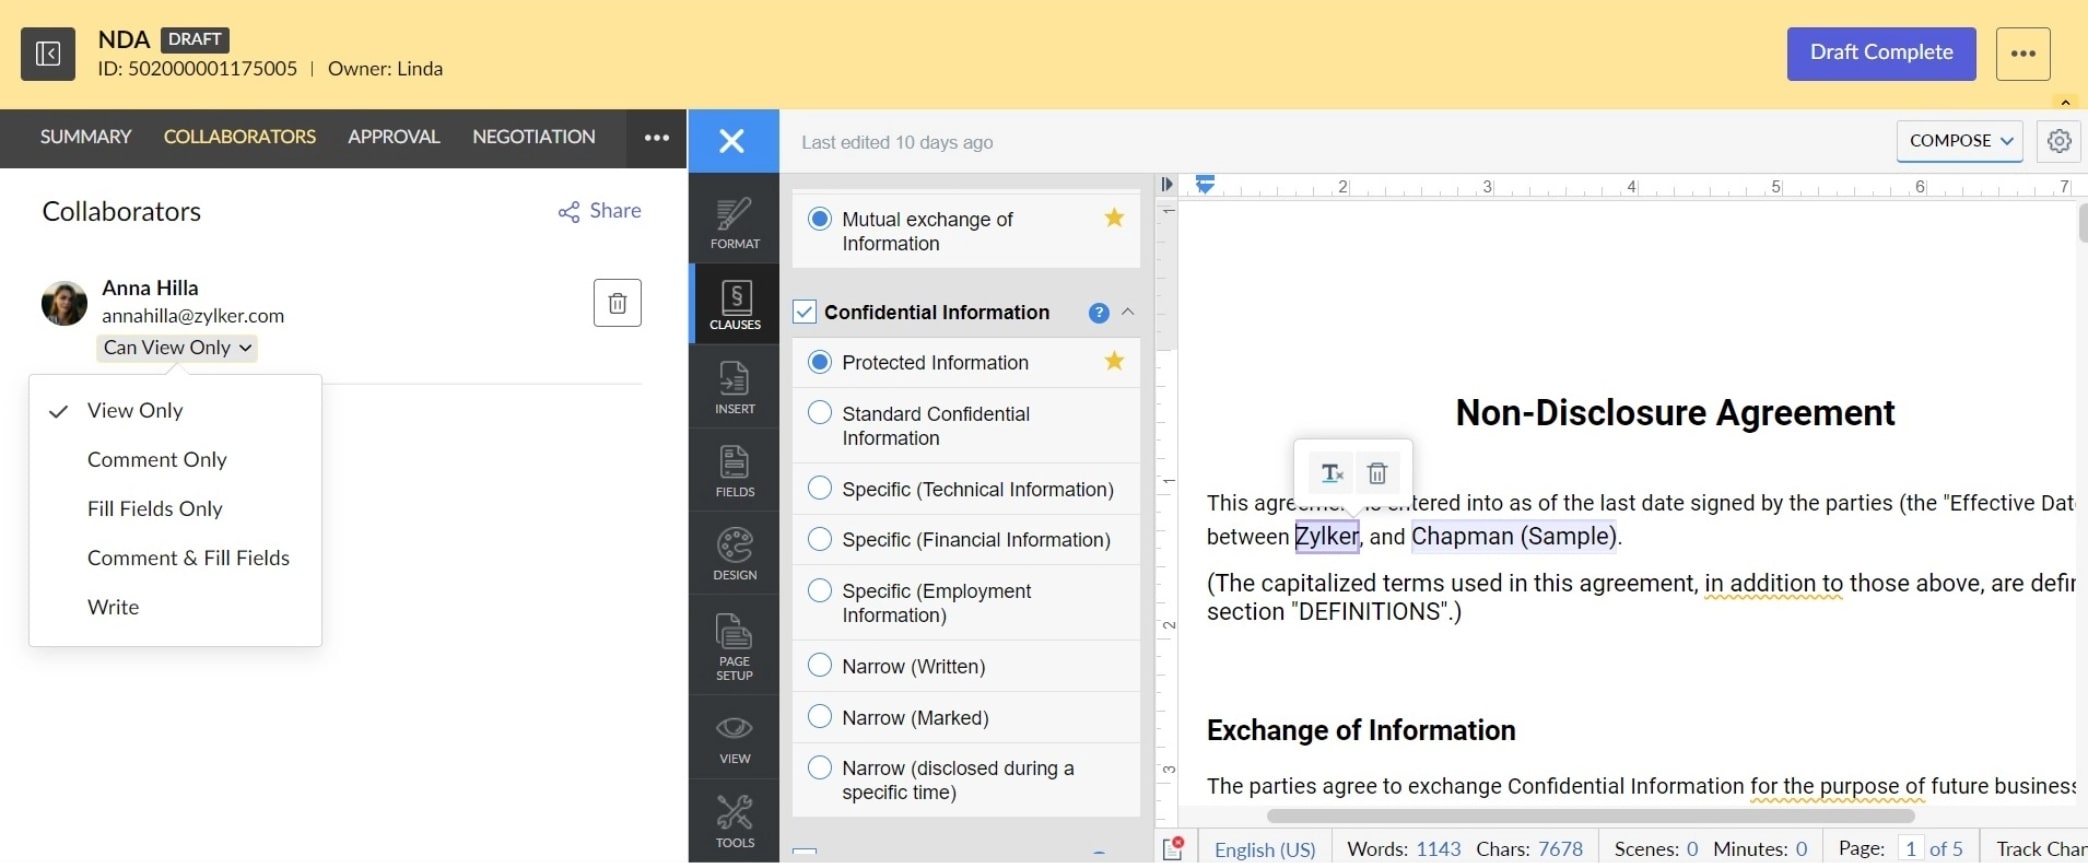Select Standard Confidential Information radio option
2088x863 pixels.
pyautogui.click(x=819, y=413)
